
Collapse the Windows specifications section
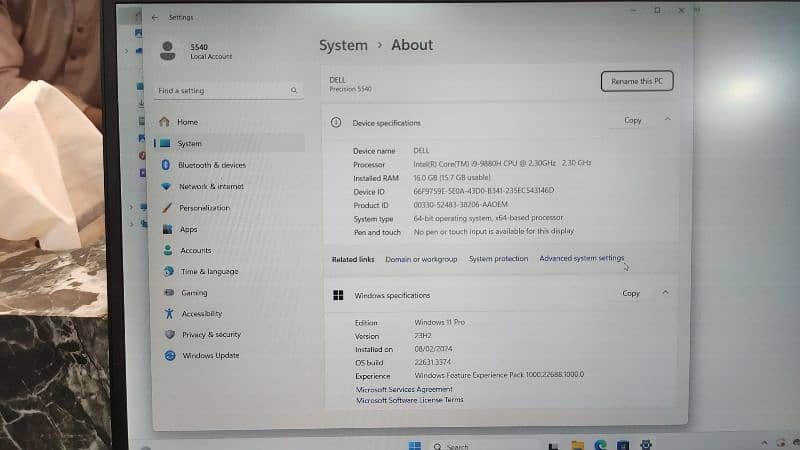[x=666, y=294]
